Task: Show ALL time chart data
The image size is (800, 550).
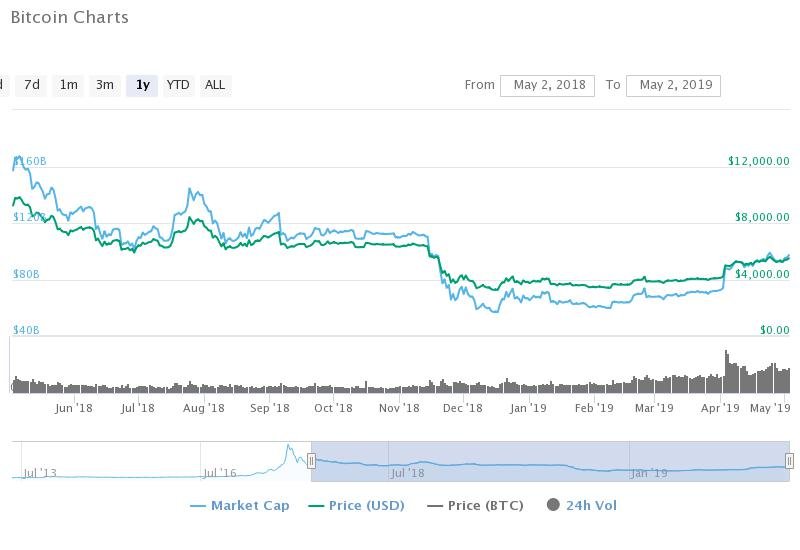Action: (215, 85)
